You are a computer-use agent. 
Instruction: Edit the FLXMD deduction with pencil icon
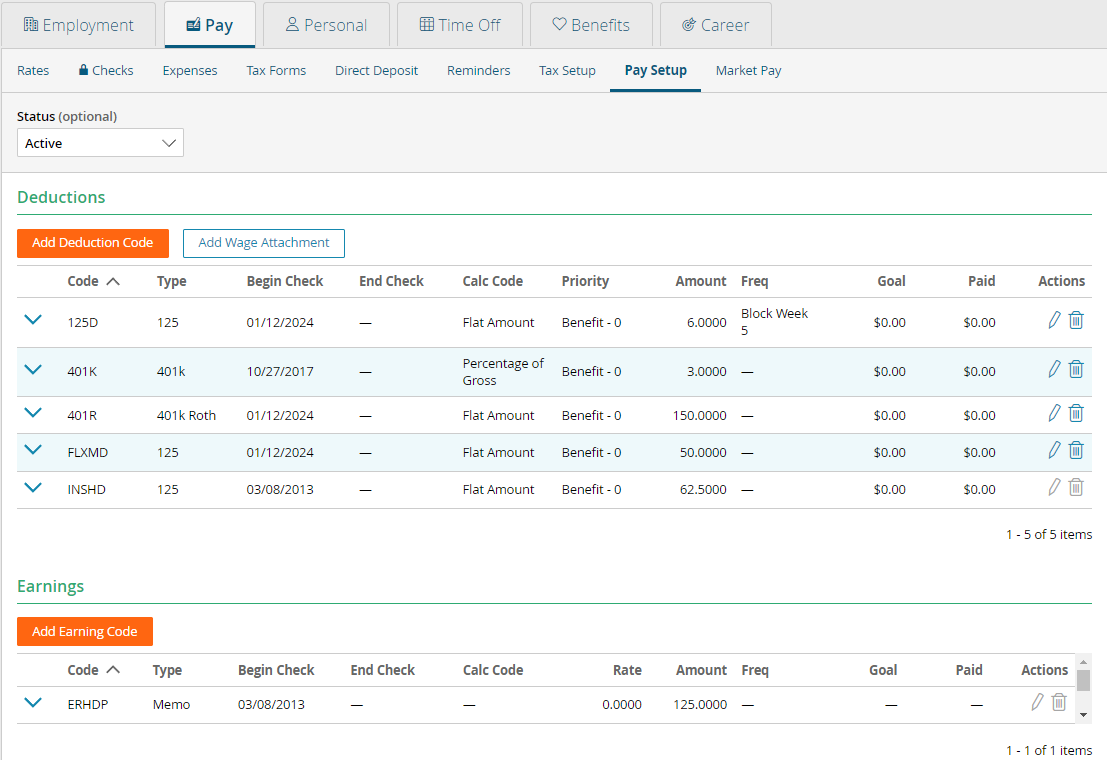(x=1054, y=450)
